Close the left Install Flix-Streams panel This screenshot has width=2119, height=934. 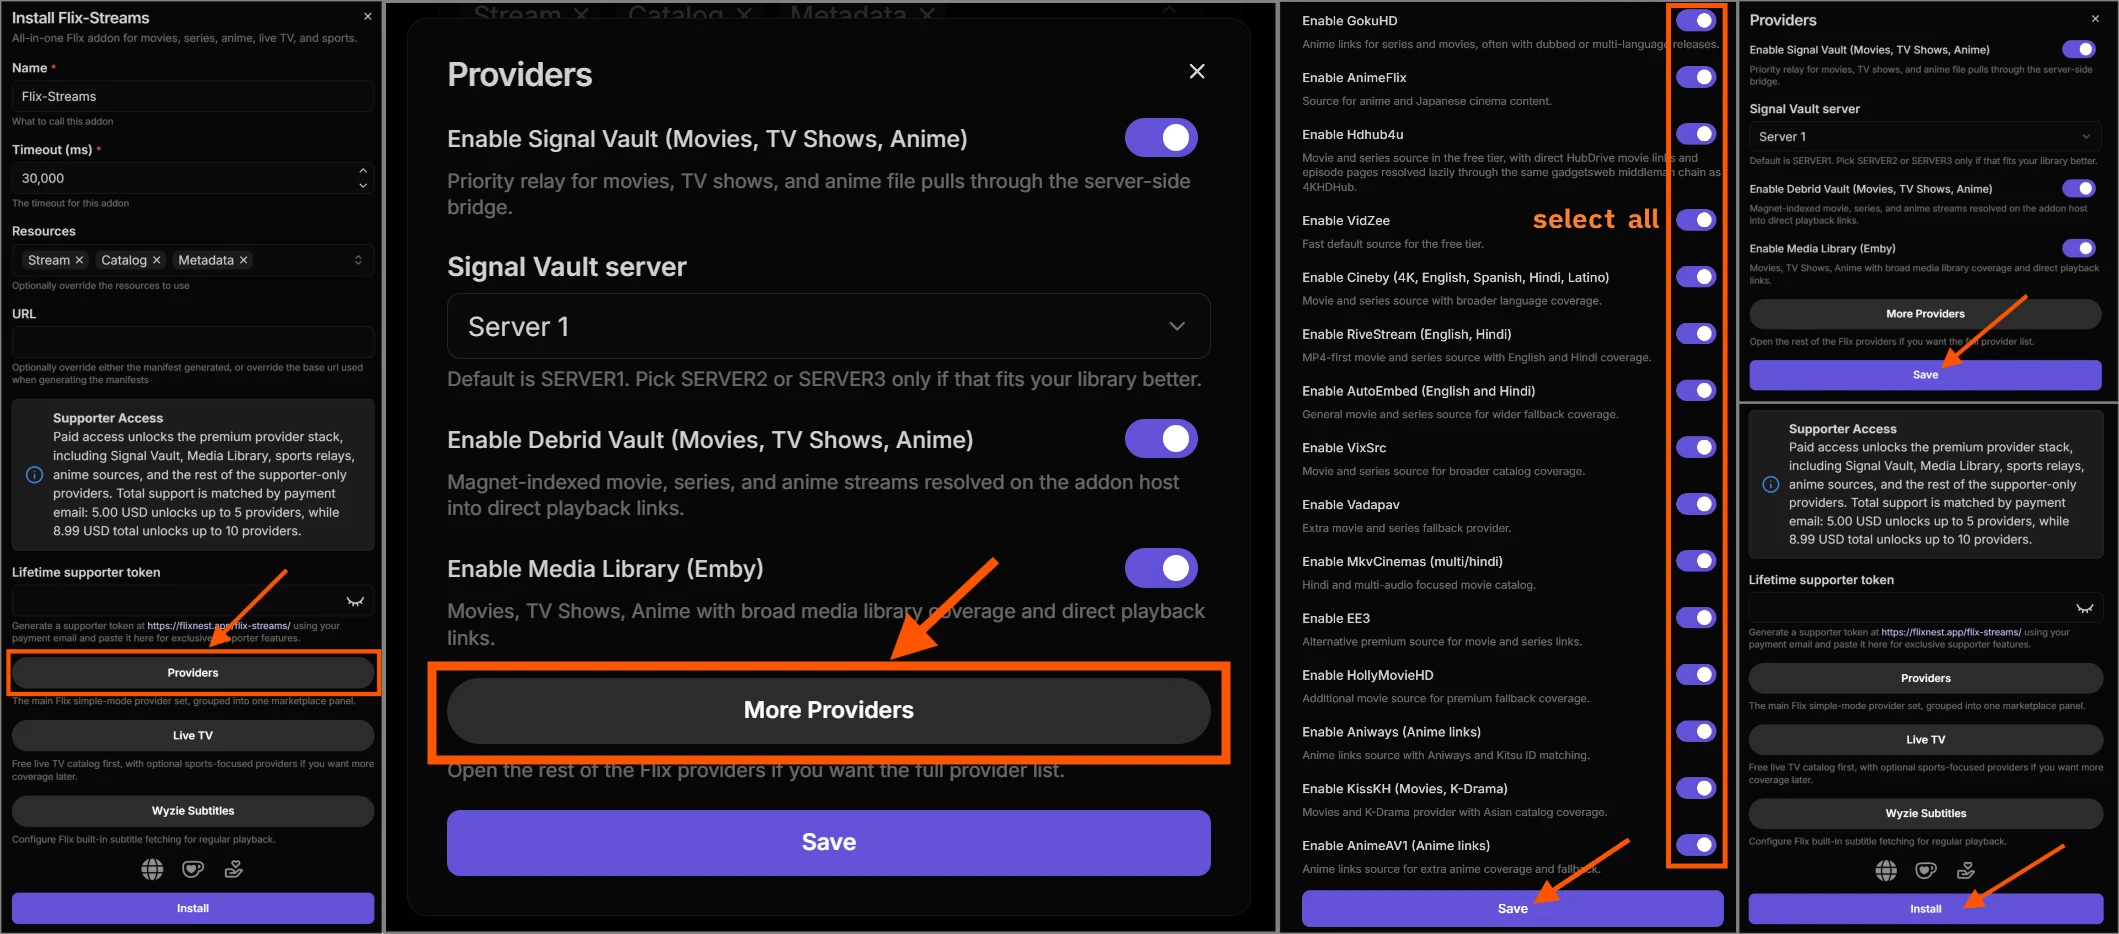[368, 16]
